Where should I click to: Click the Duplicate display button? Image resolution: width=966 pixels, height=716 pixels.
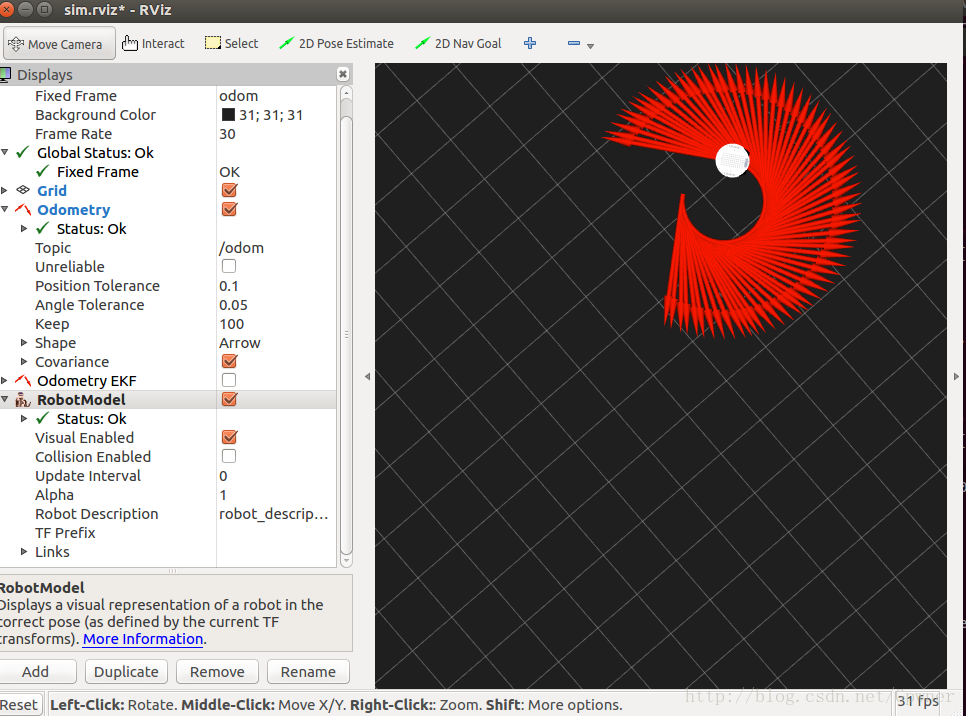pos(126,671)
